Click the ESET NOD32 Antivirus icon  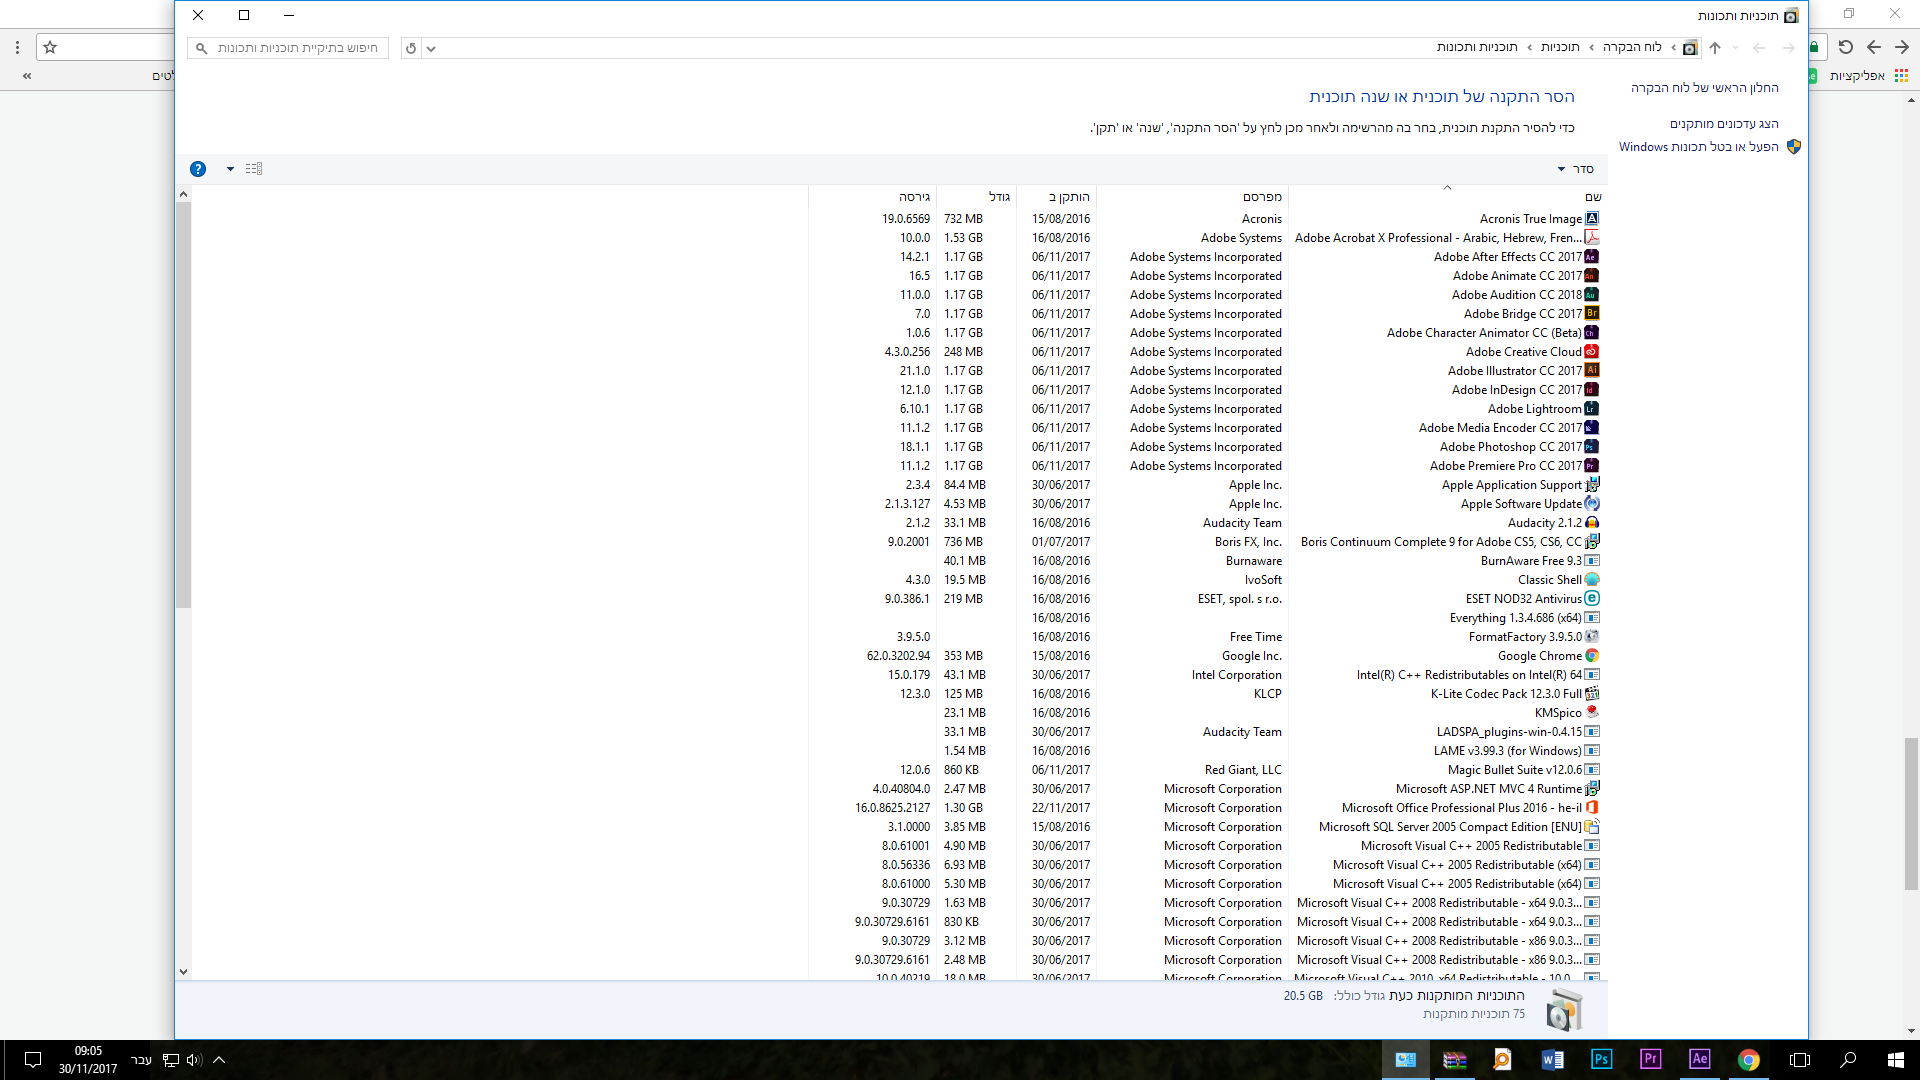1592,599
